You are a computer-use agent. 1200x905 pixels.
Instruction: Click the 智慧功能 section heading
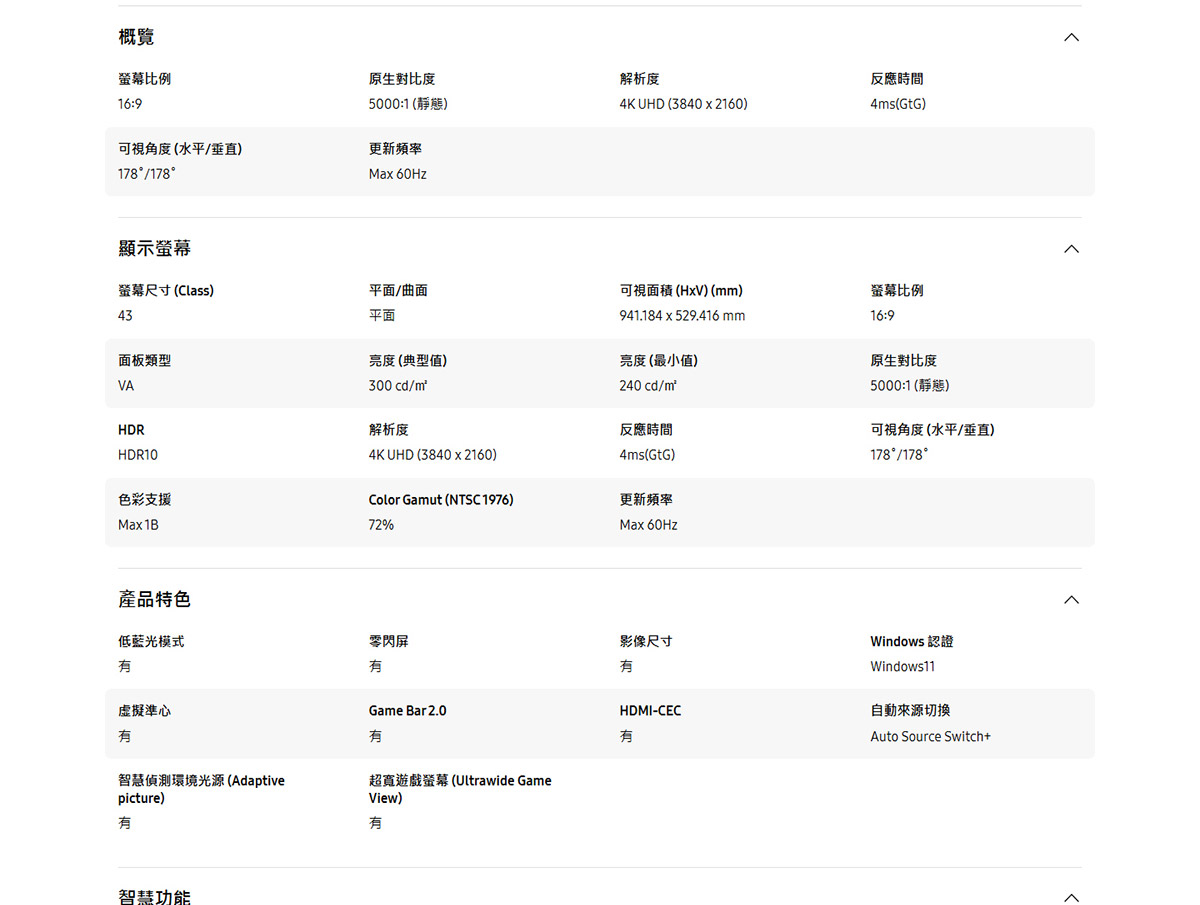tap(154, 896)
